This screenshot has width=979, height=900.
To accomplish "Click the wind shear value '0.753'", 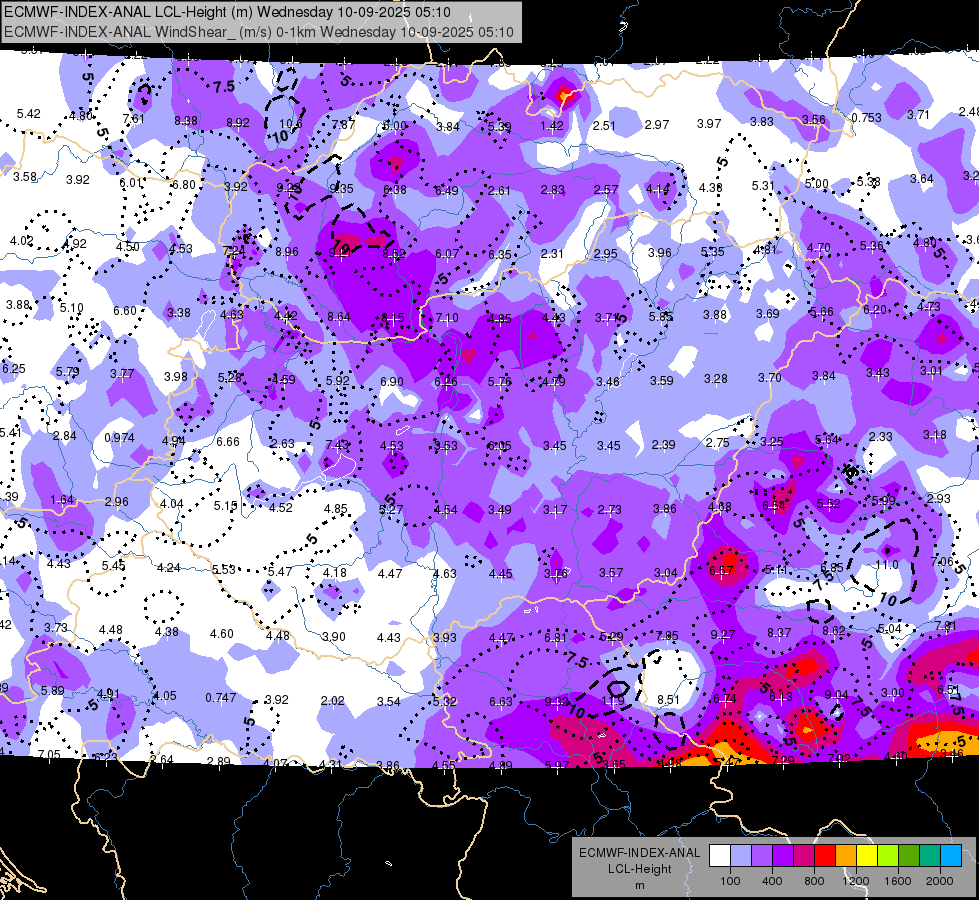I will tap(867, 117).
